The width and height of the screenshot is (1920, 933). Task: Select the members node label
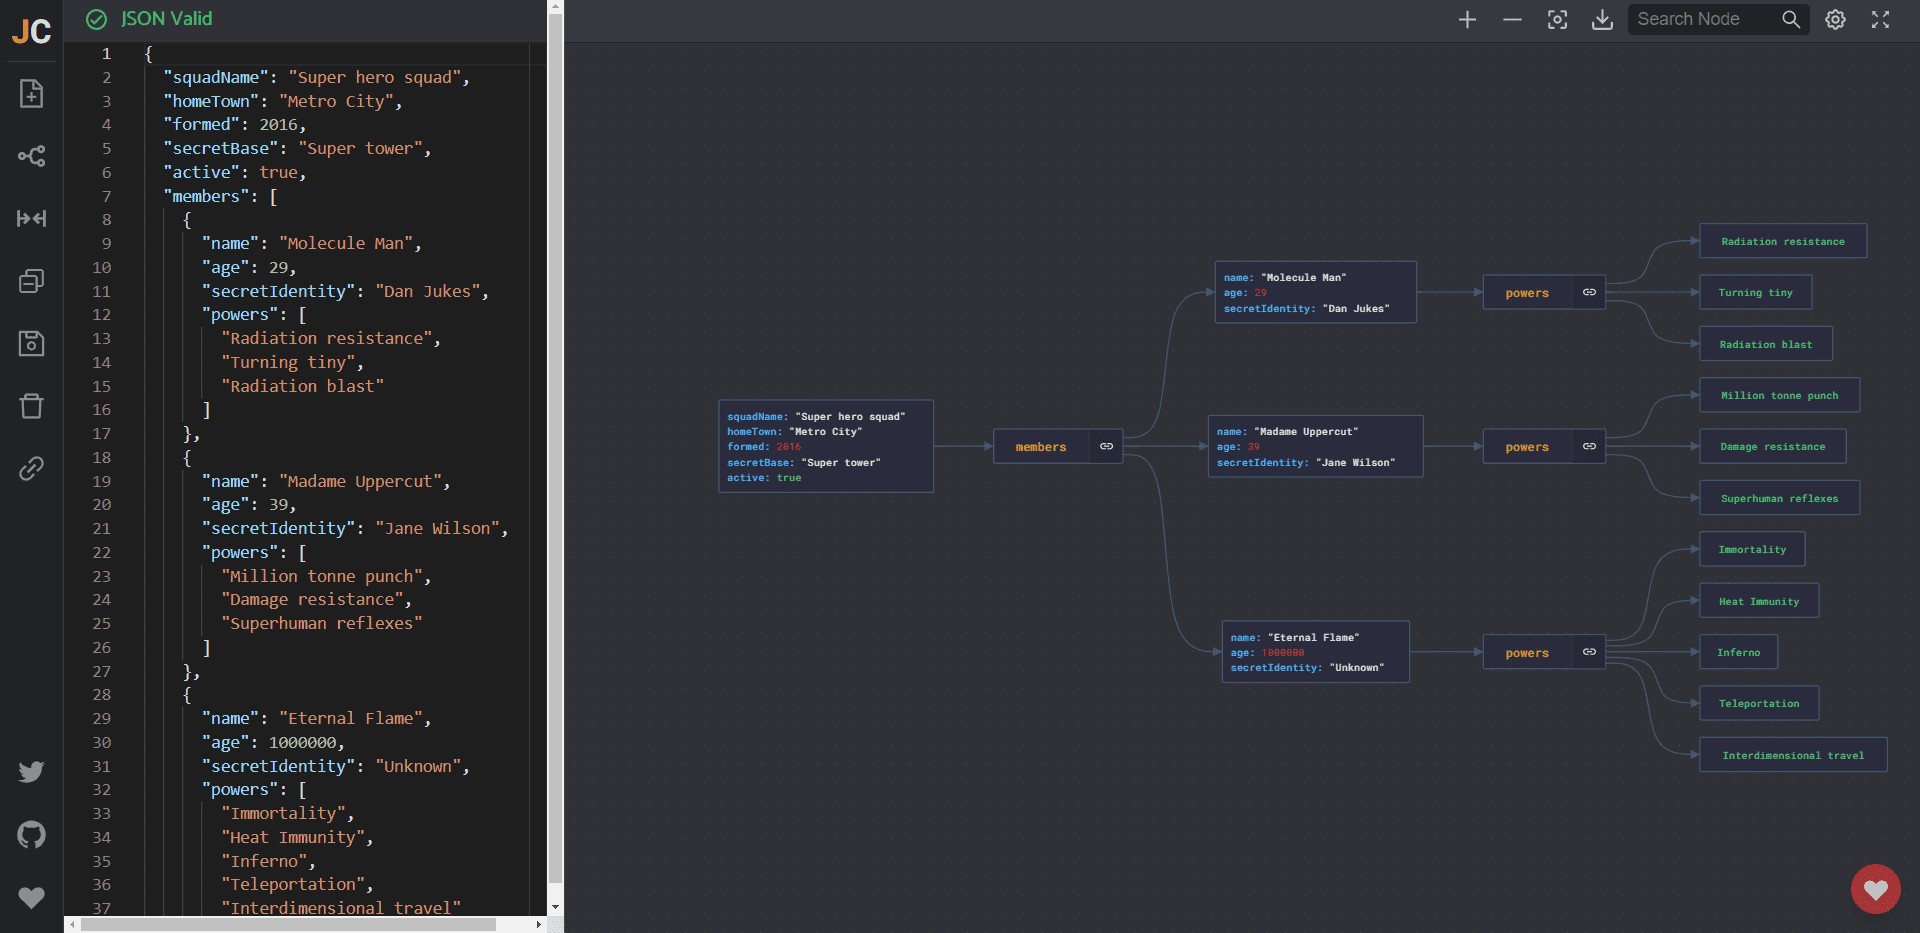(x=1041, y=447)
